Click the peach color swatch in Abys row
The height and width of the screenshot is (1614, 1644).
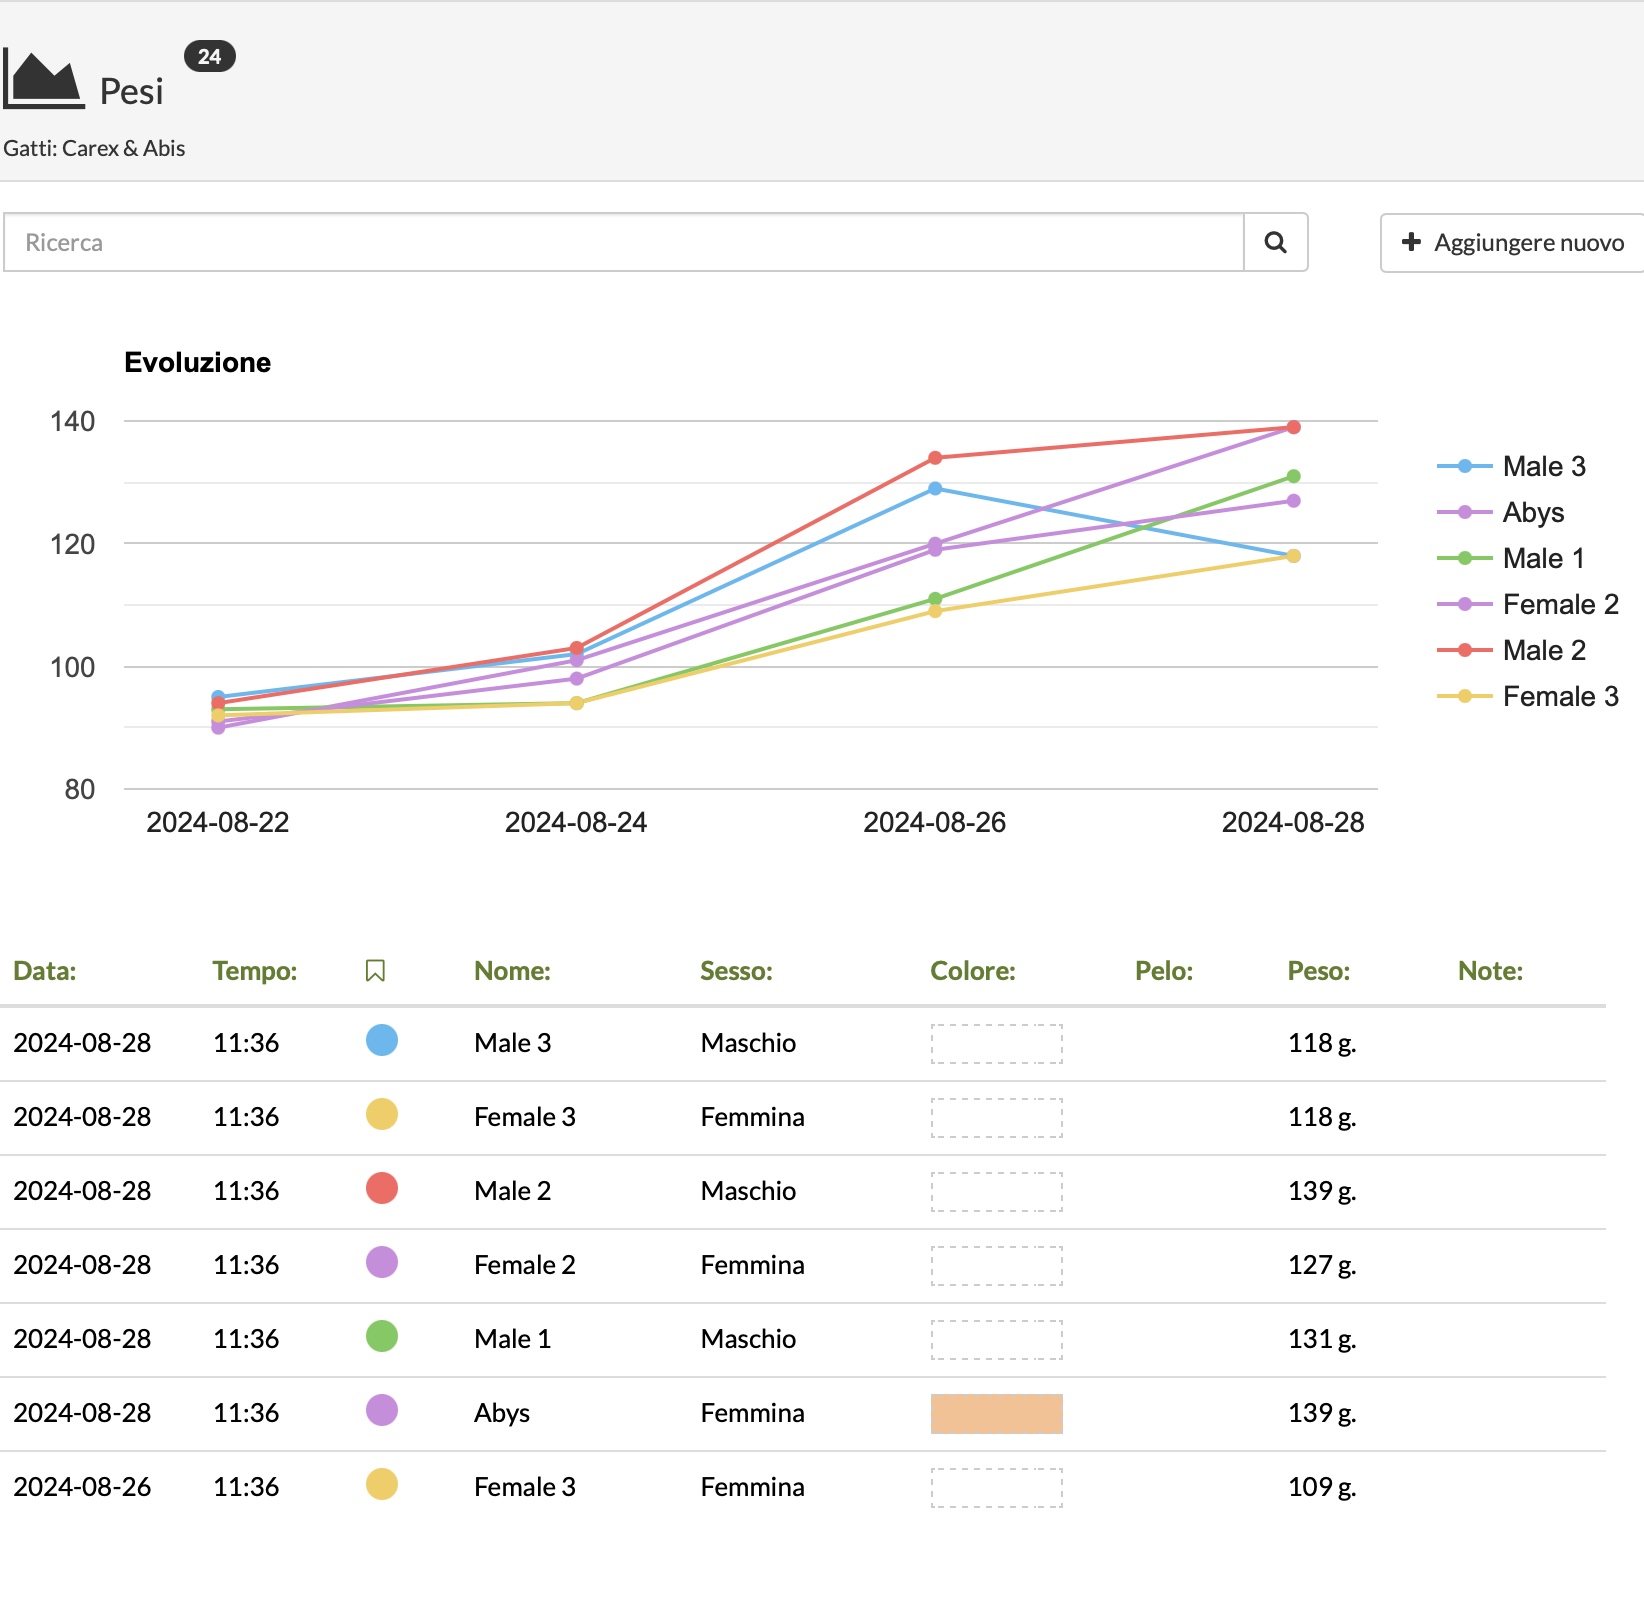click(x=997, y=1414)
